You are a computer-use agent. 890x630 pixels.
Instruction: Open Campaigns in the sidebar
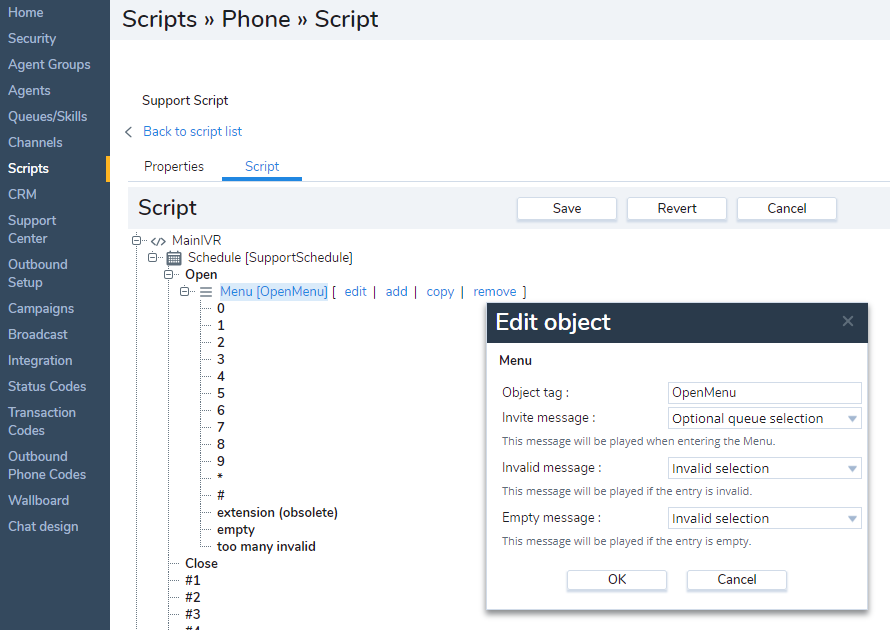[x=41, y=309]
